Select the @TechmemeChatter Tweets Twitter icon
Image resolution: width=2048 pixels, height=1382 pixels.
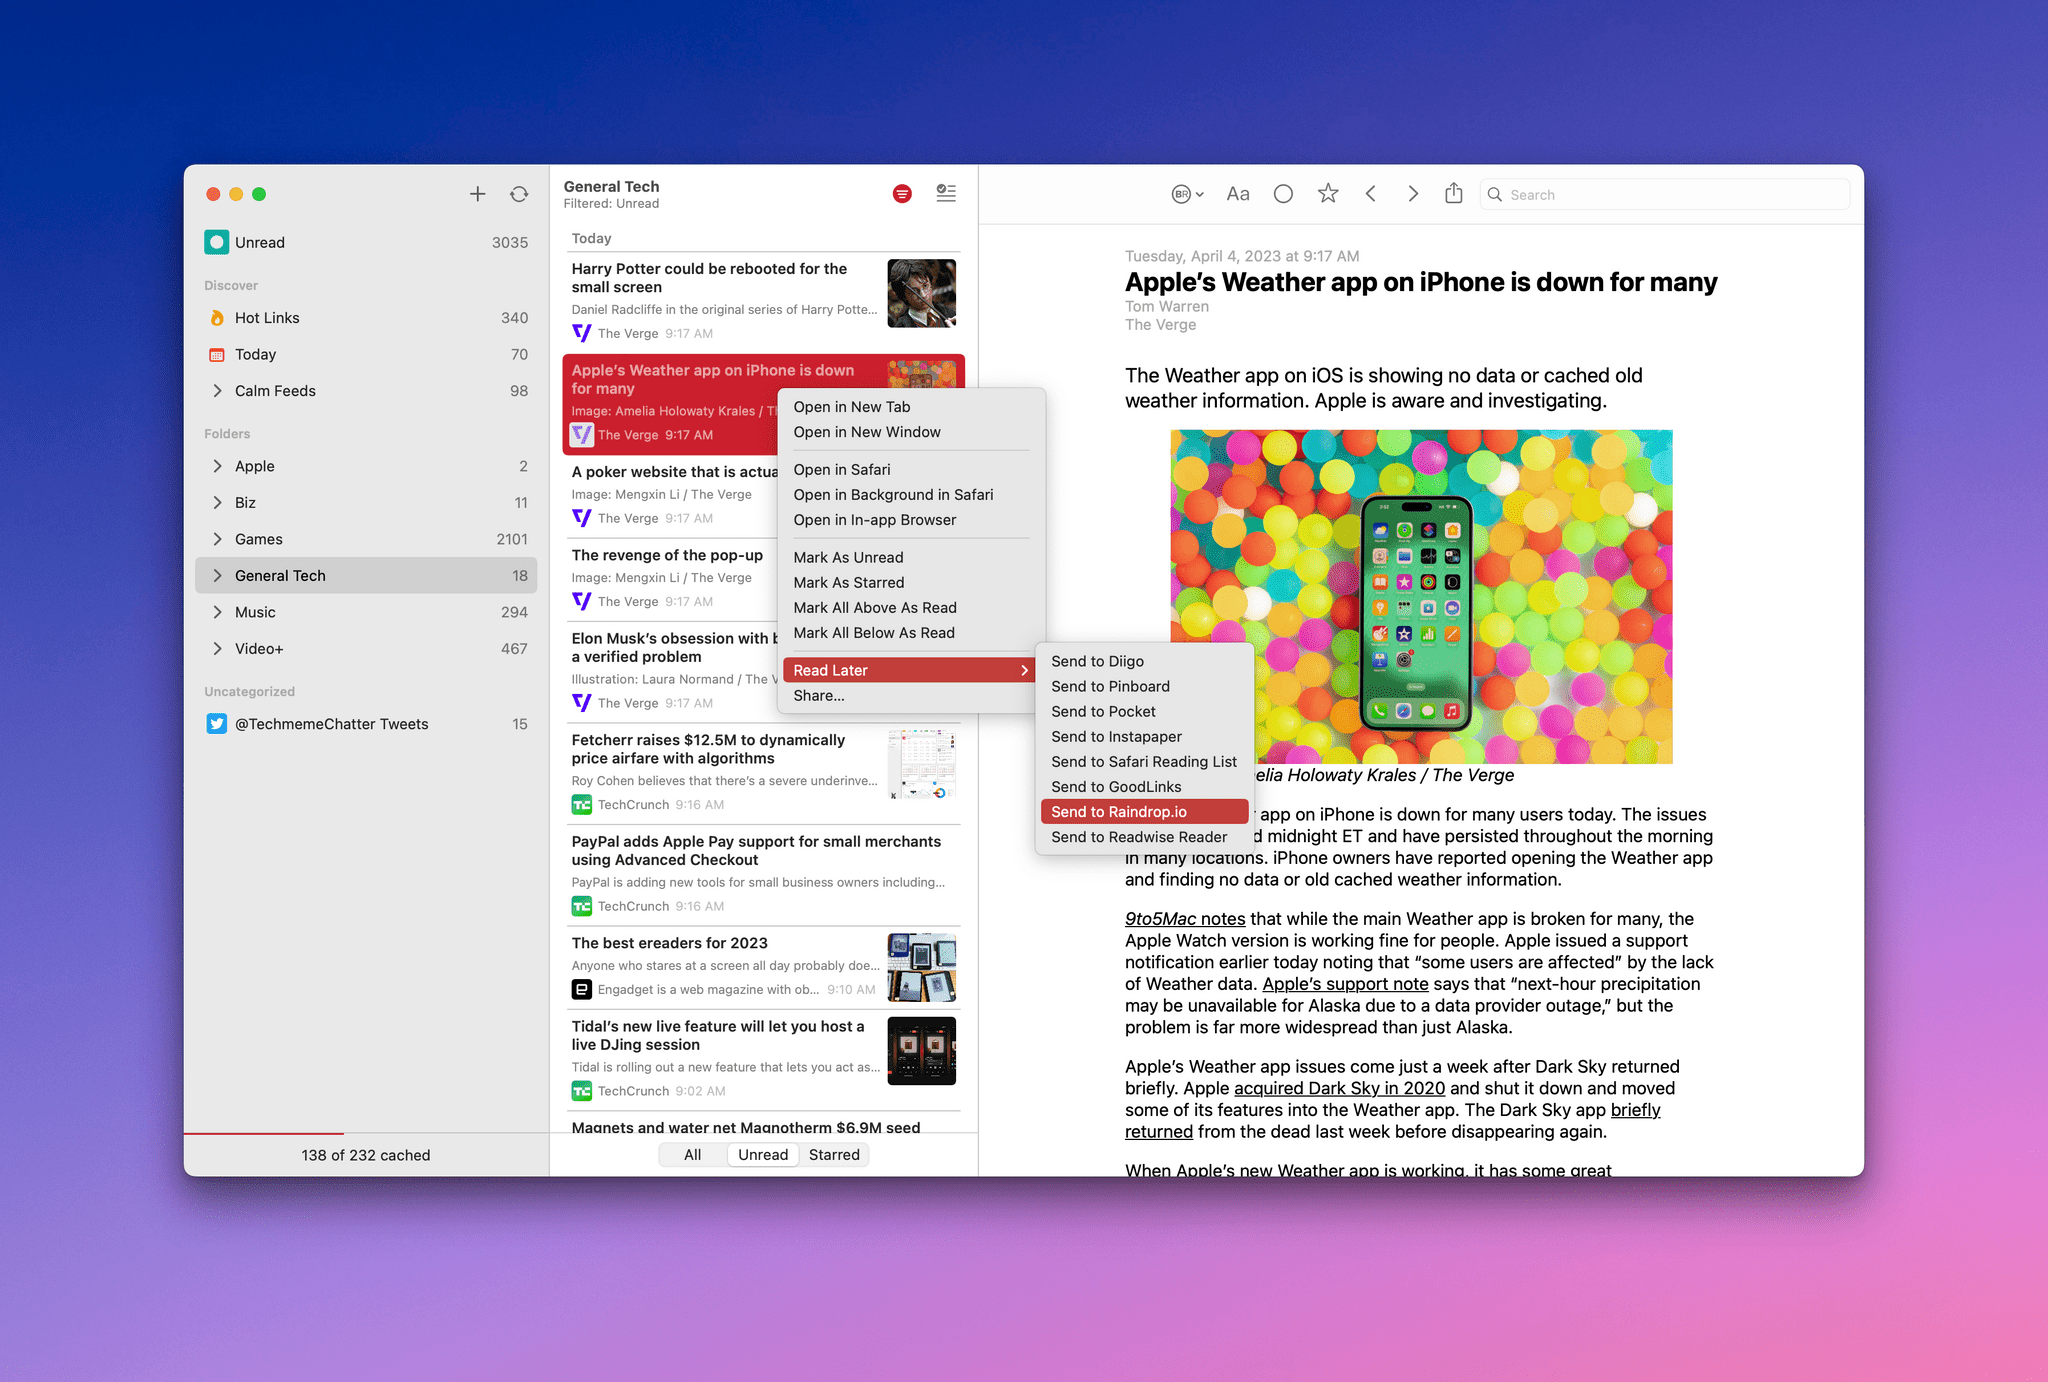pyautogui.click(x=216, y=724)
